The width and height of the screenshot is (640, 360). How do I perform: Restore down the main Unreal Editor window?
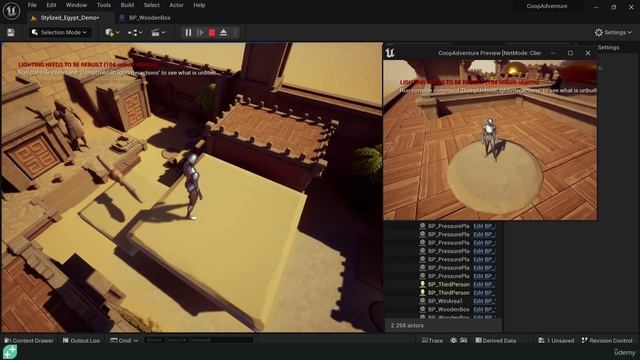[x=613, y=7]
